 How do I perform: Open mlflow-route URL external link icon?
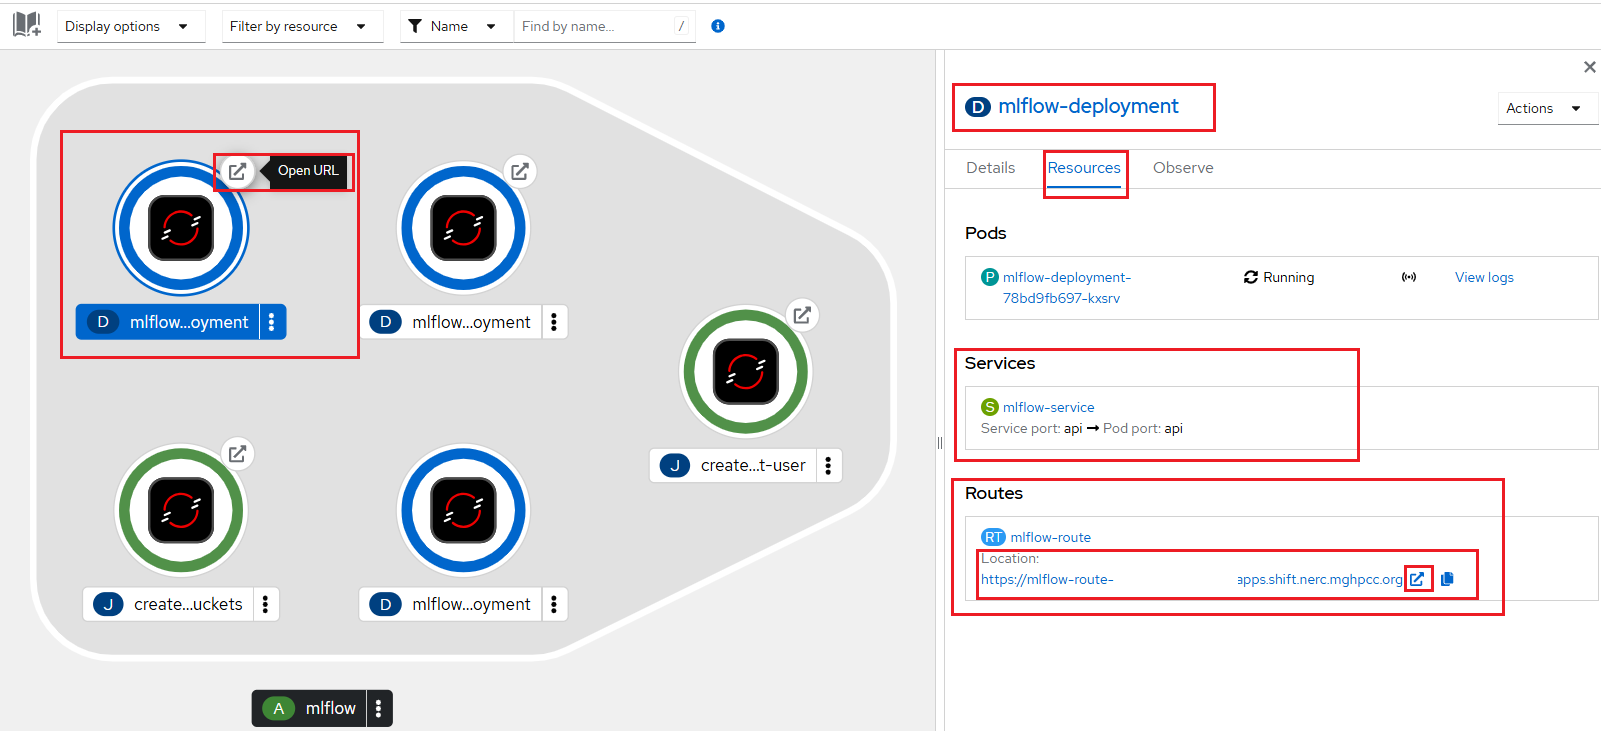[x=1417, y=579]
